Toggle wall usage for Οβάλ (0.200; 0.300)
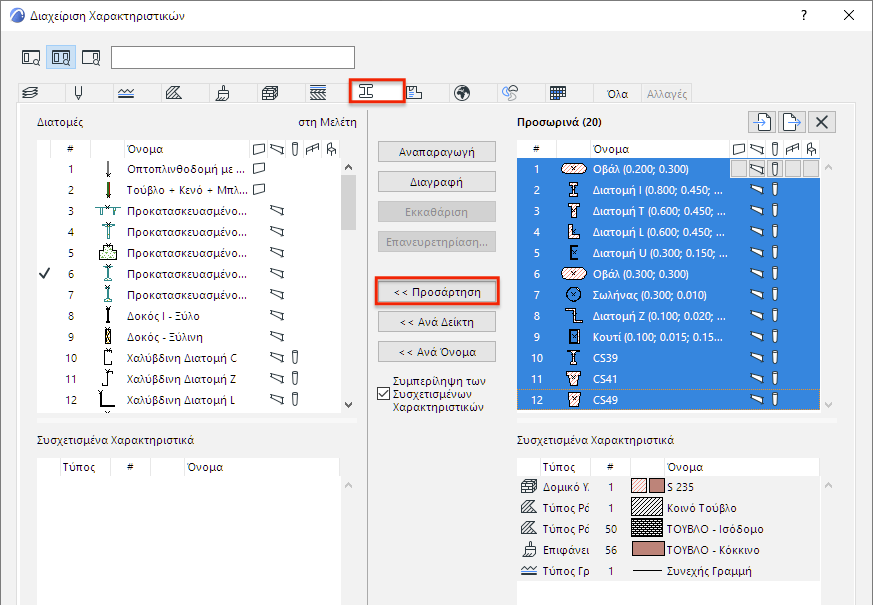Viewport: 873px width, 605px height. tap(739, 169)
